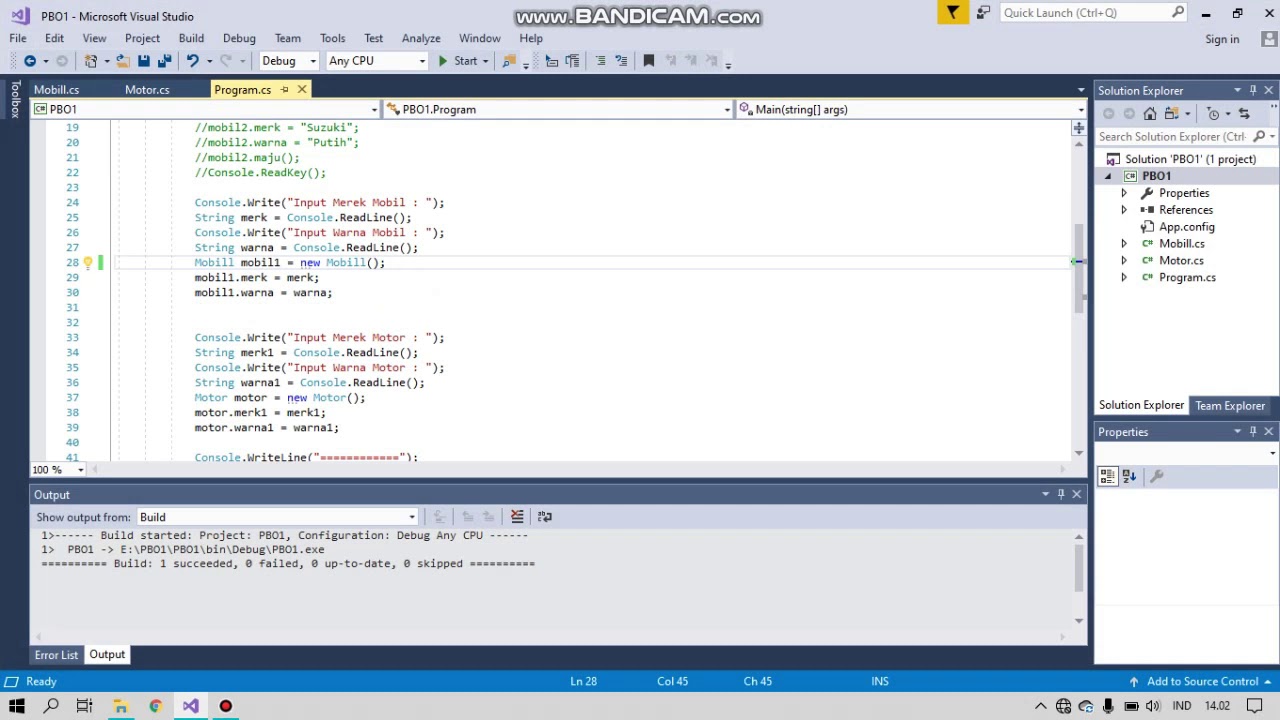Click the Sync with Active Document icon

tap(1244, 113)
